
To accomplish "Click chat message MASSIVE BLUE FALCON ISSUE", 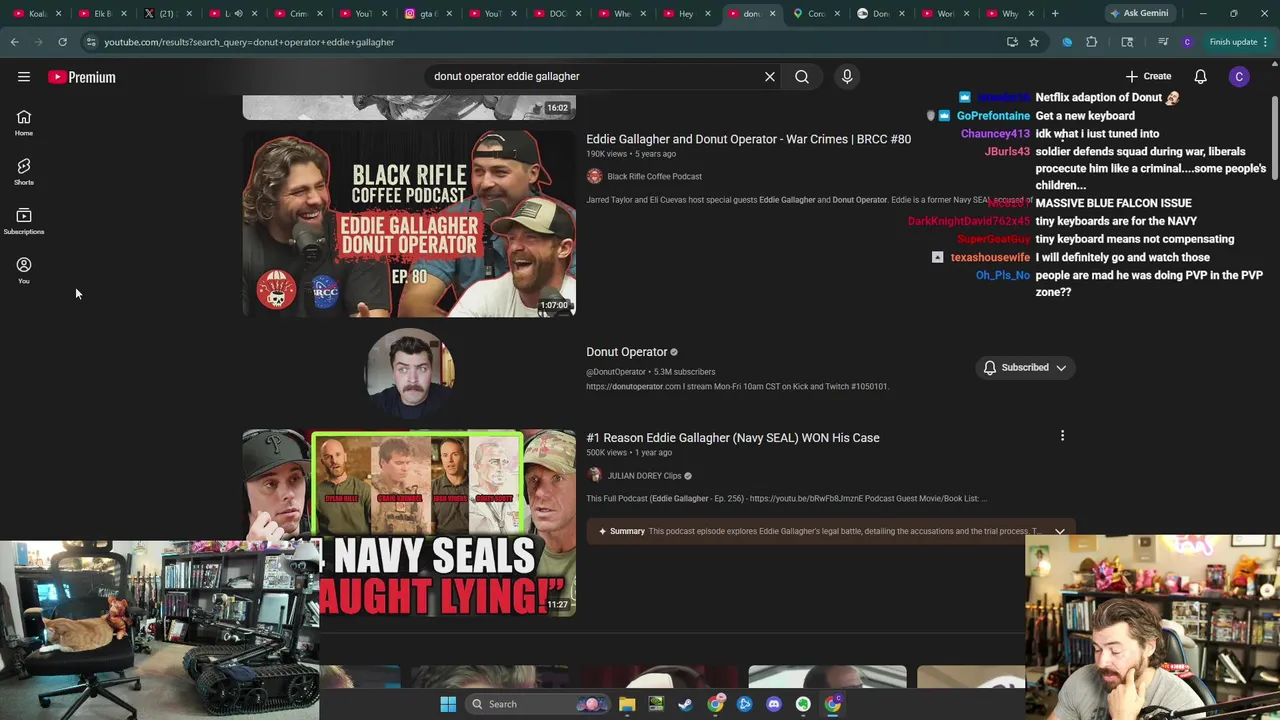I will coord(1113,203).
